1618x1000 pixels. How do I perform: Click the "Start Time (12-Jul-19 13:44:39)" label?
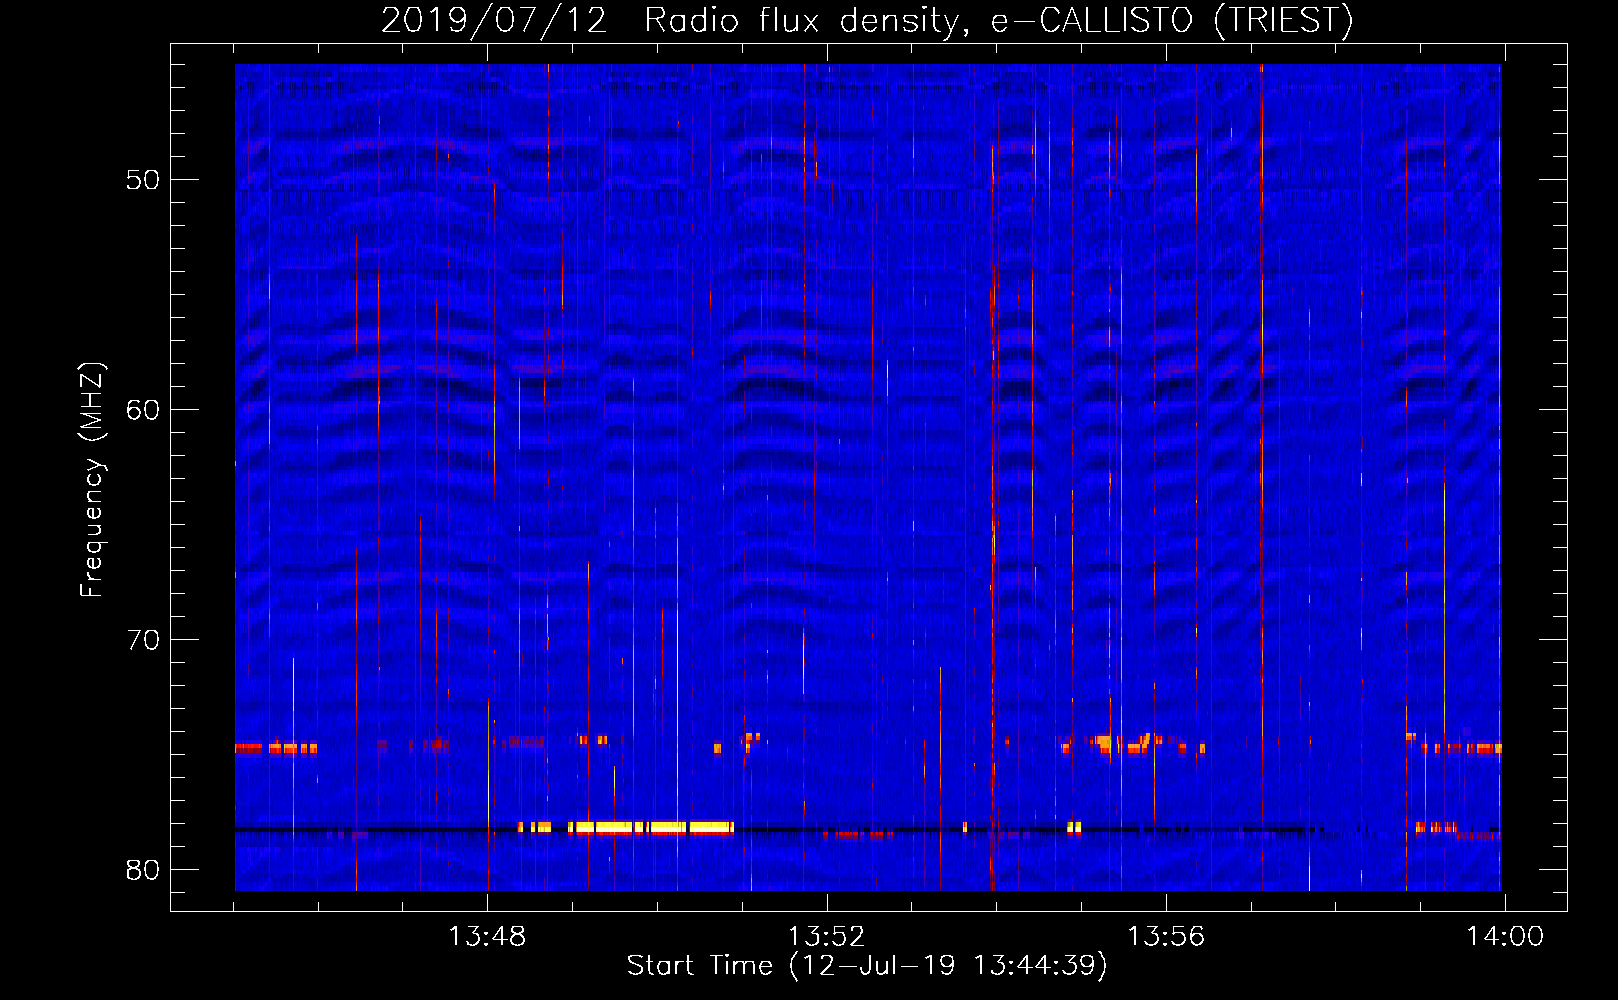coord(867,966)
